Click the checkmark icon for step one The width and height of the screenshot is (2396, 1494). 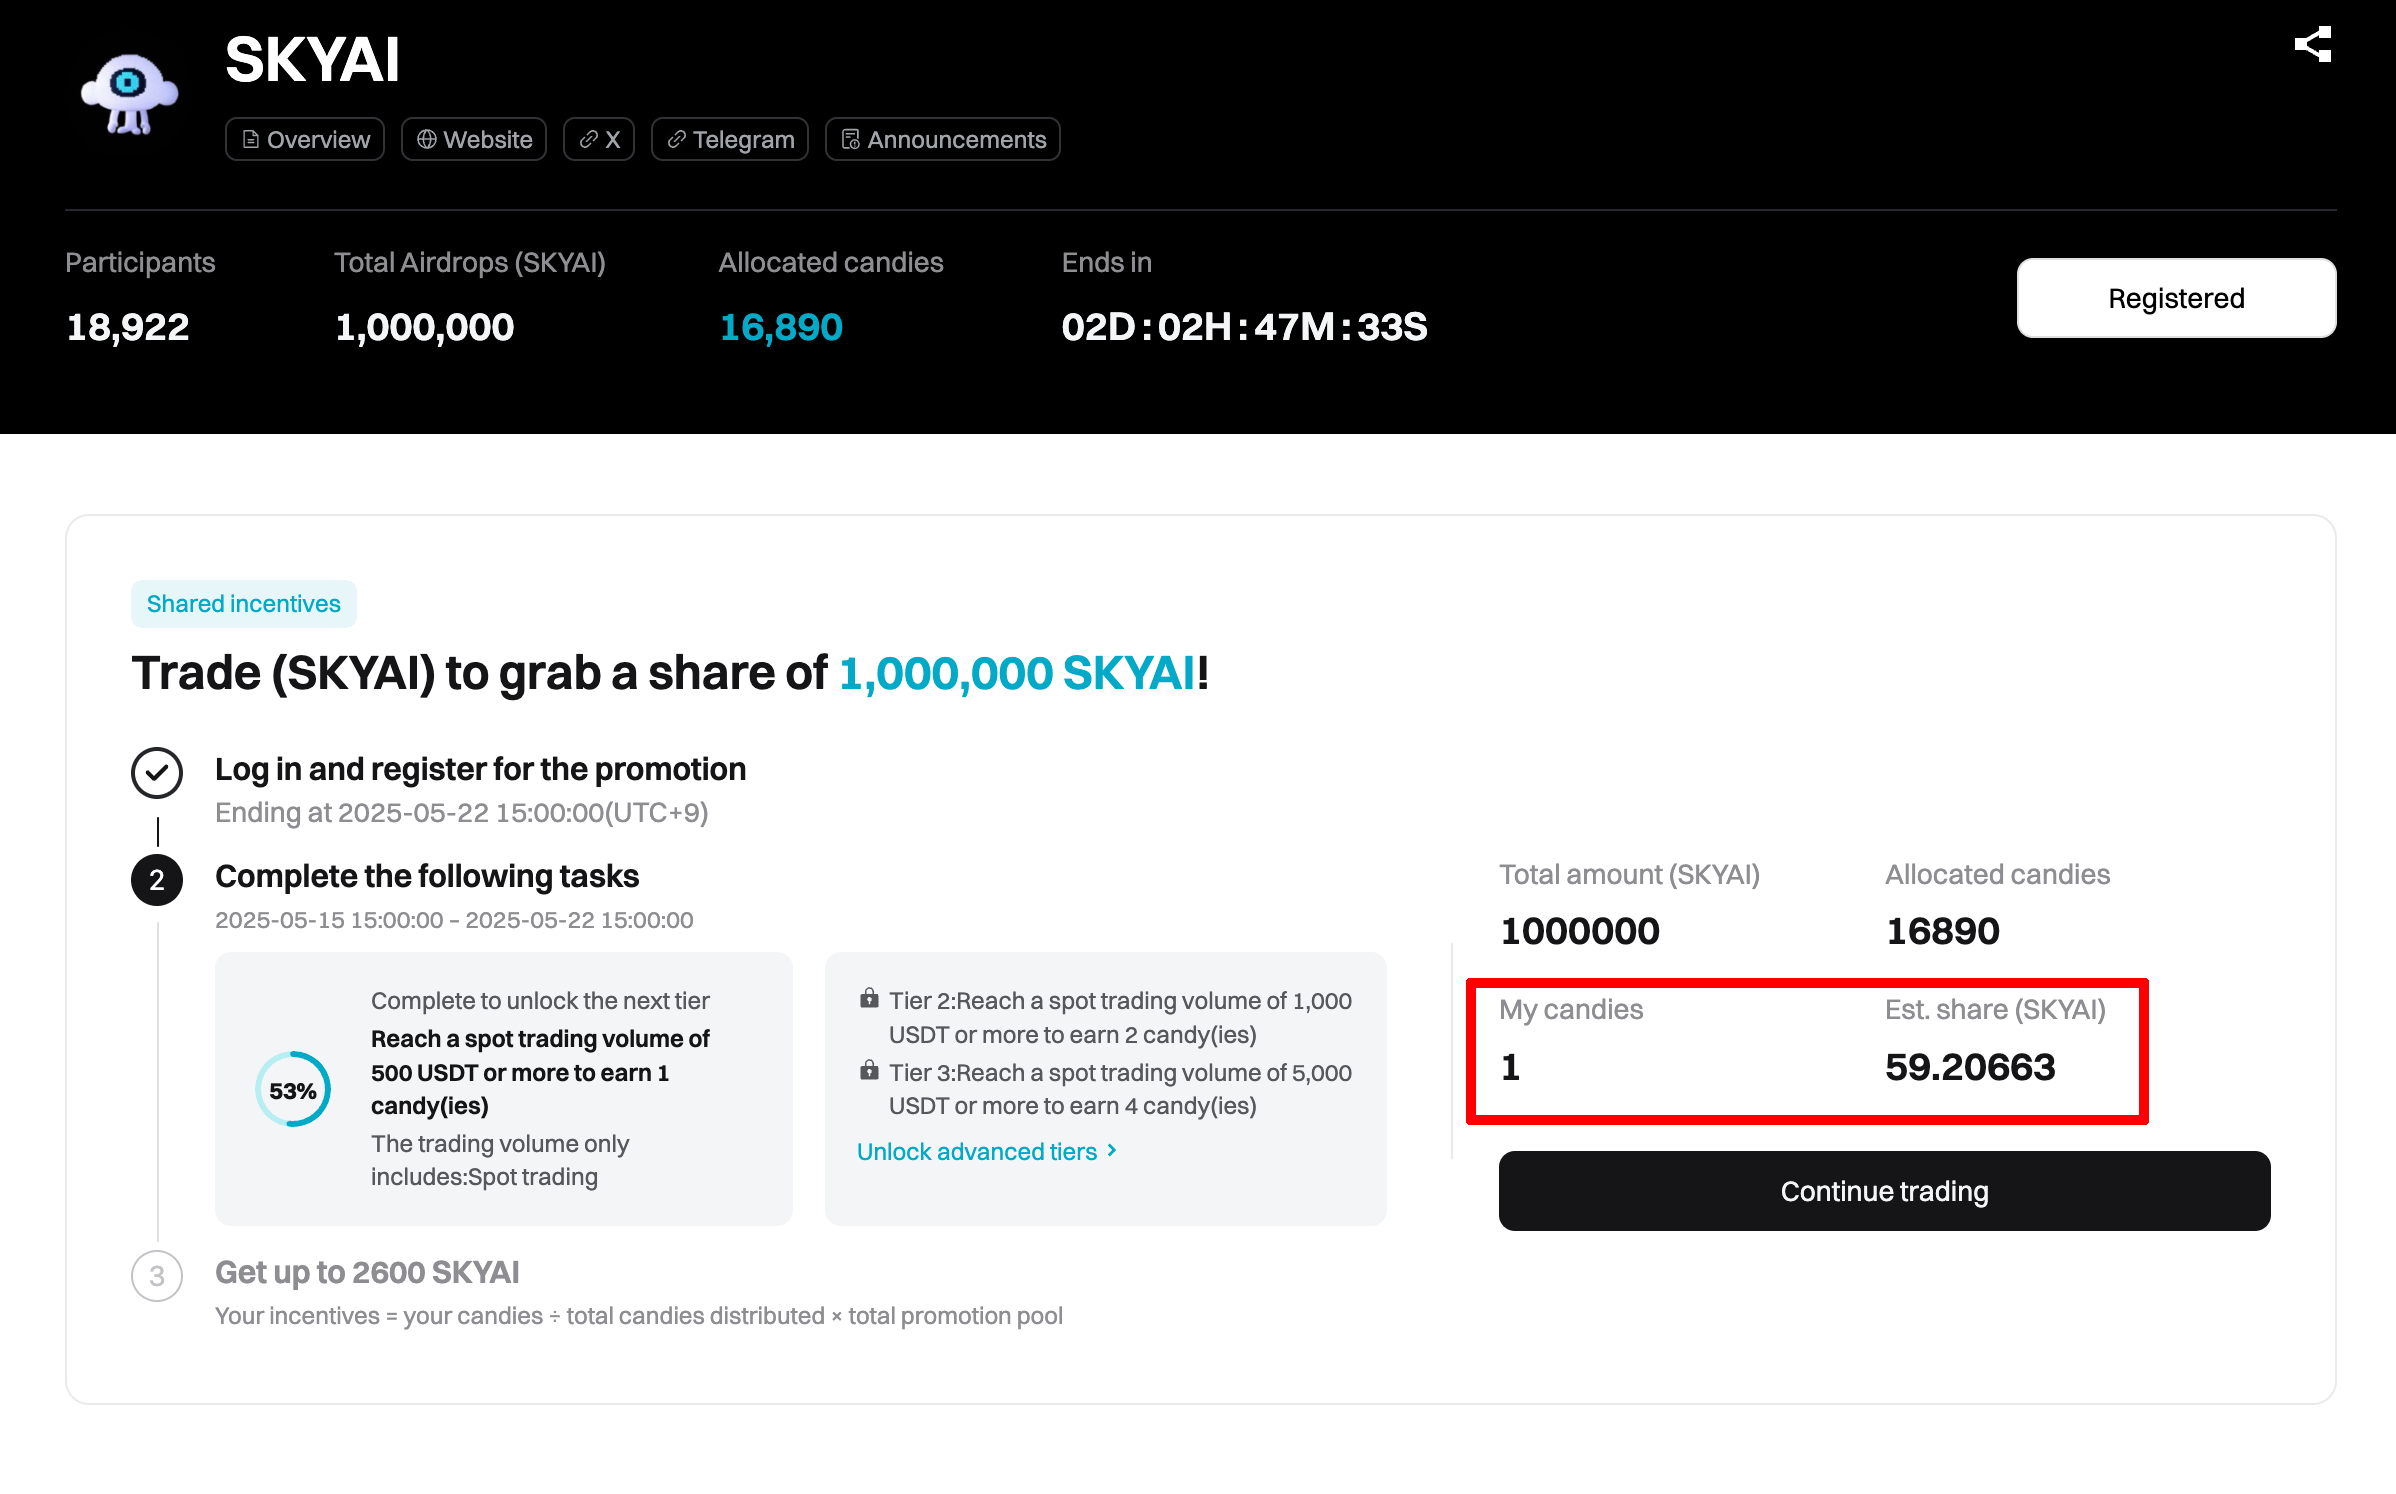(x=157, y=773)
